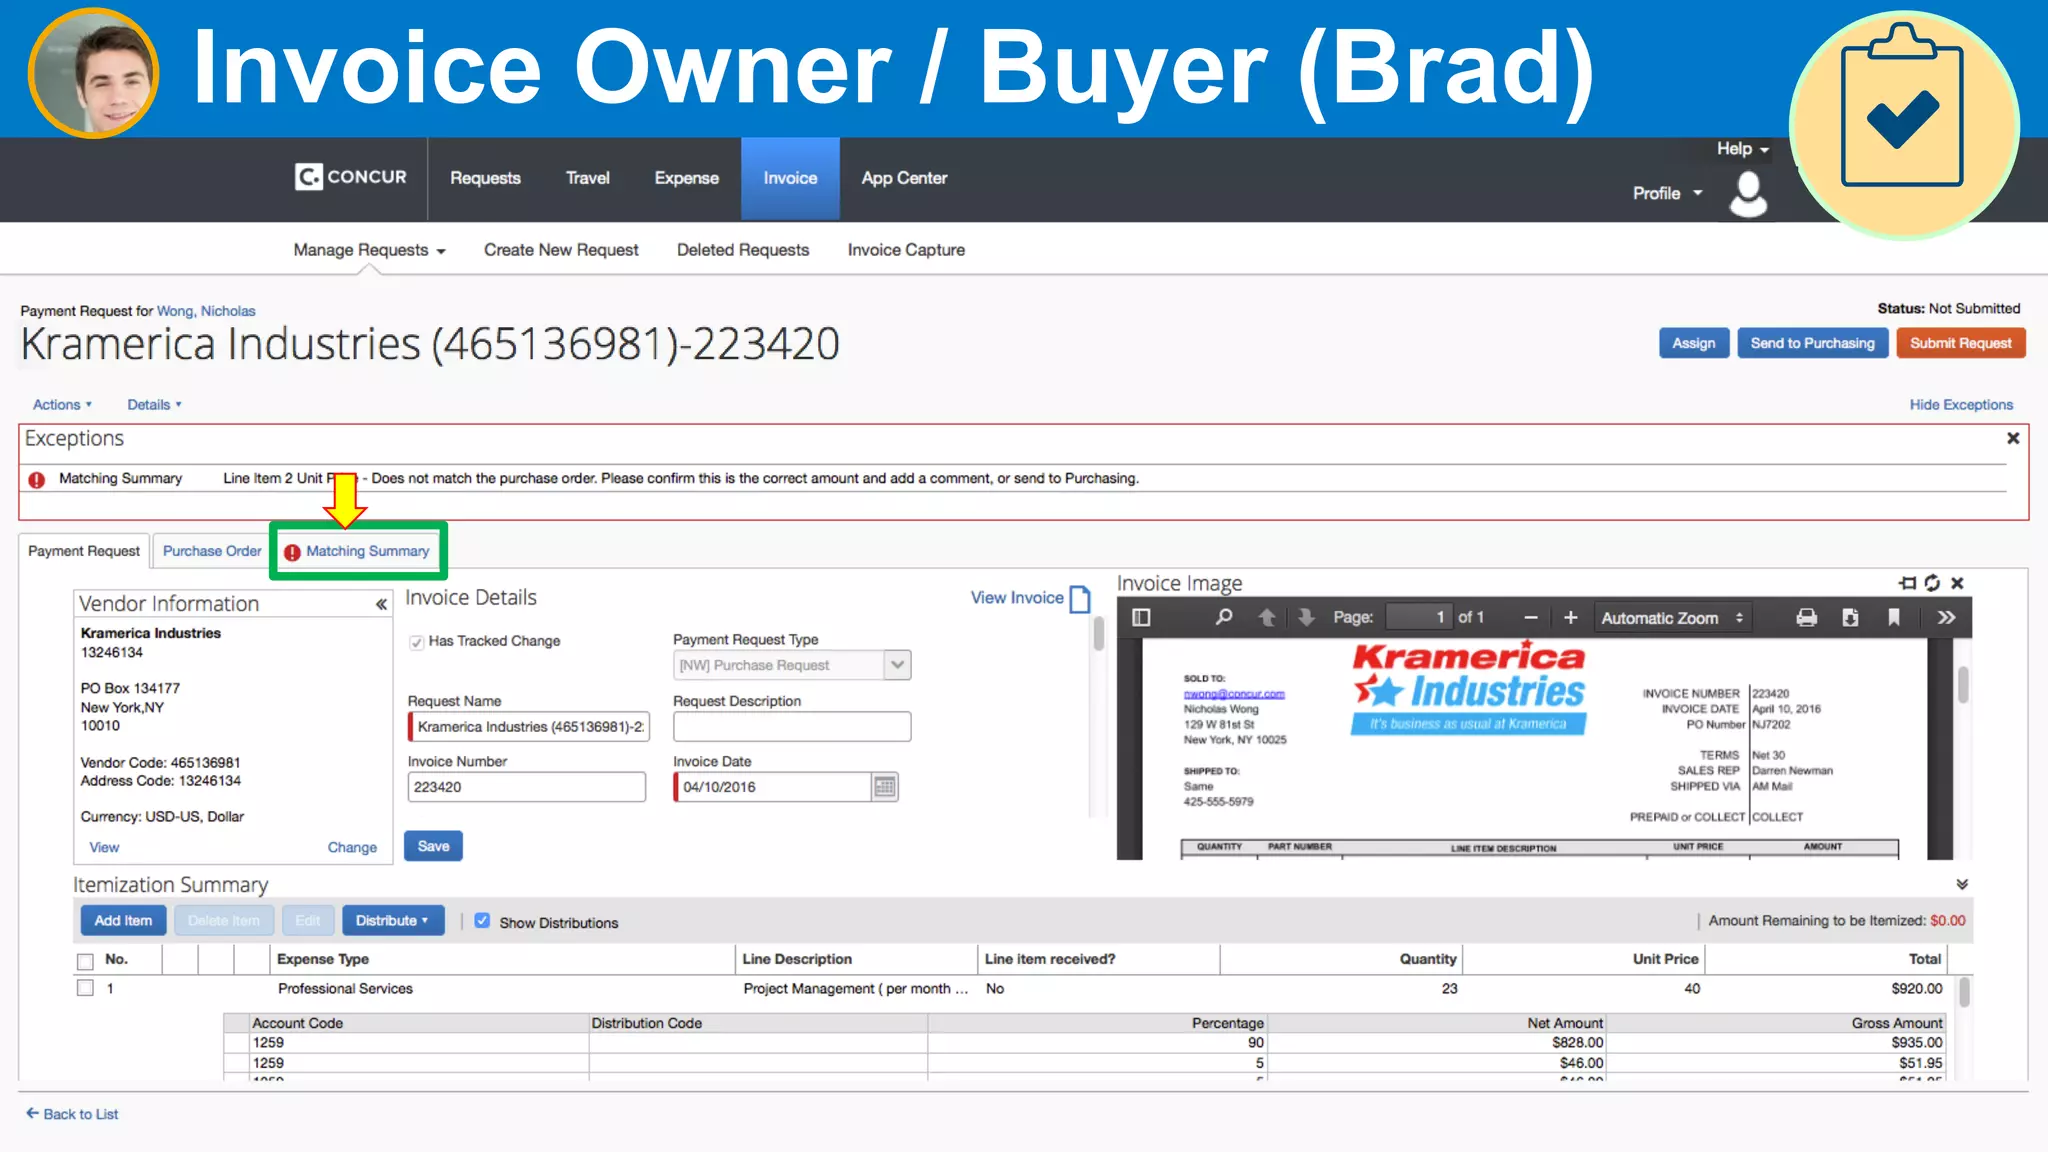2048x1152 pixels.
Task: Toggle the PDF viewer sidebar
Action: (x=1141, y=618)
